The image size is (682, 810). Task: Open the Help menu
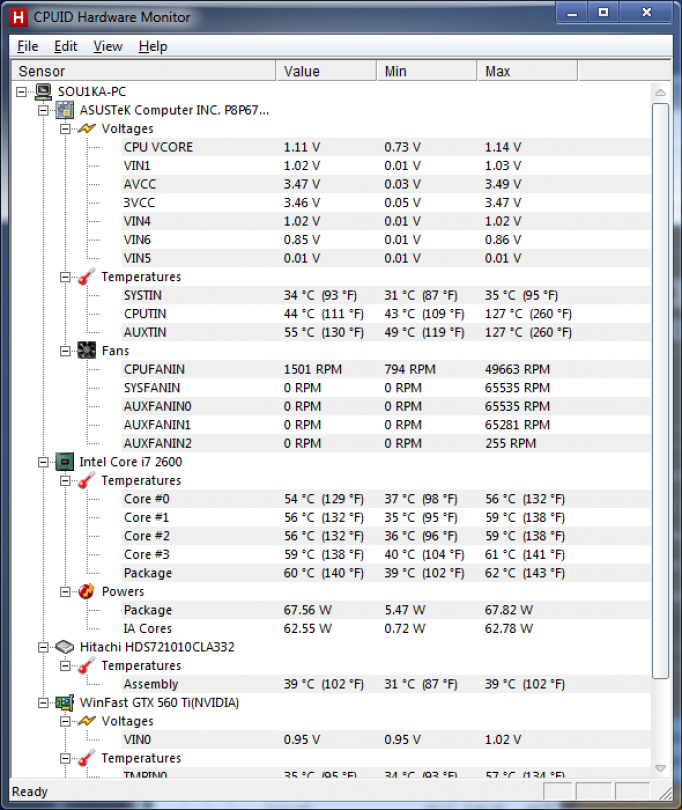153,46
